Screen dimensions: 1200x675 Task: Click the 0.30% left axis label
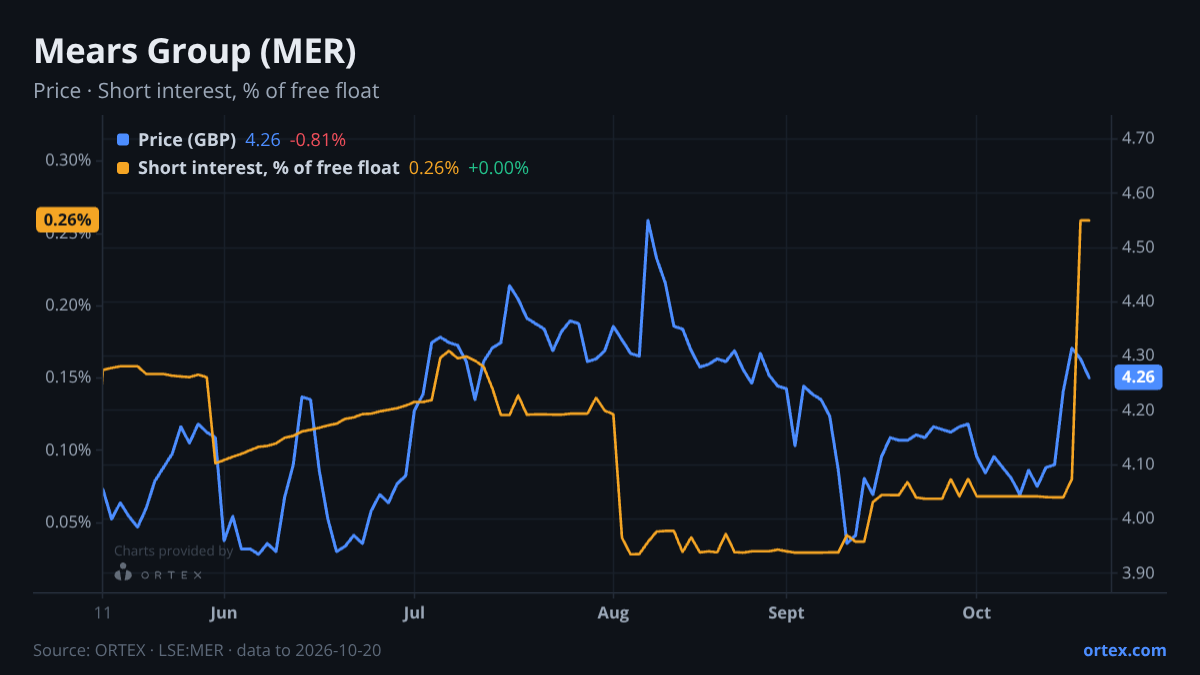point(69,160)
